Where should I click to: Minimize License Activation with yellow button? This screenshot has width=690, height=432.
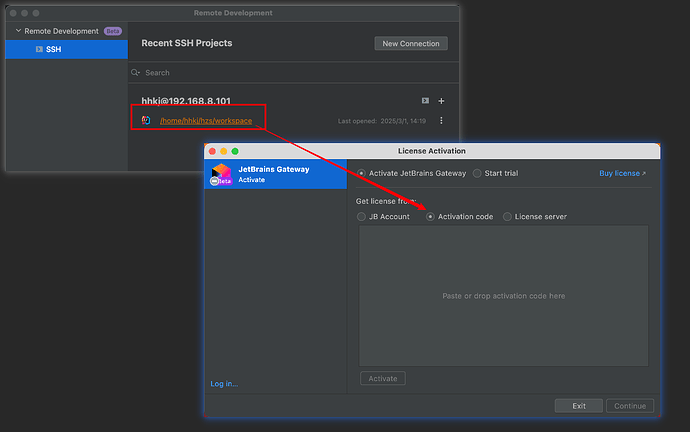[x=224, y=151]
